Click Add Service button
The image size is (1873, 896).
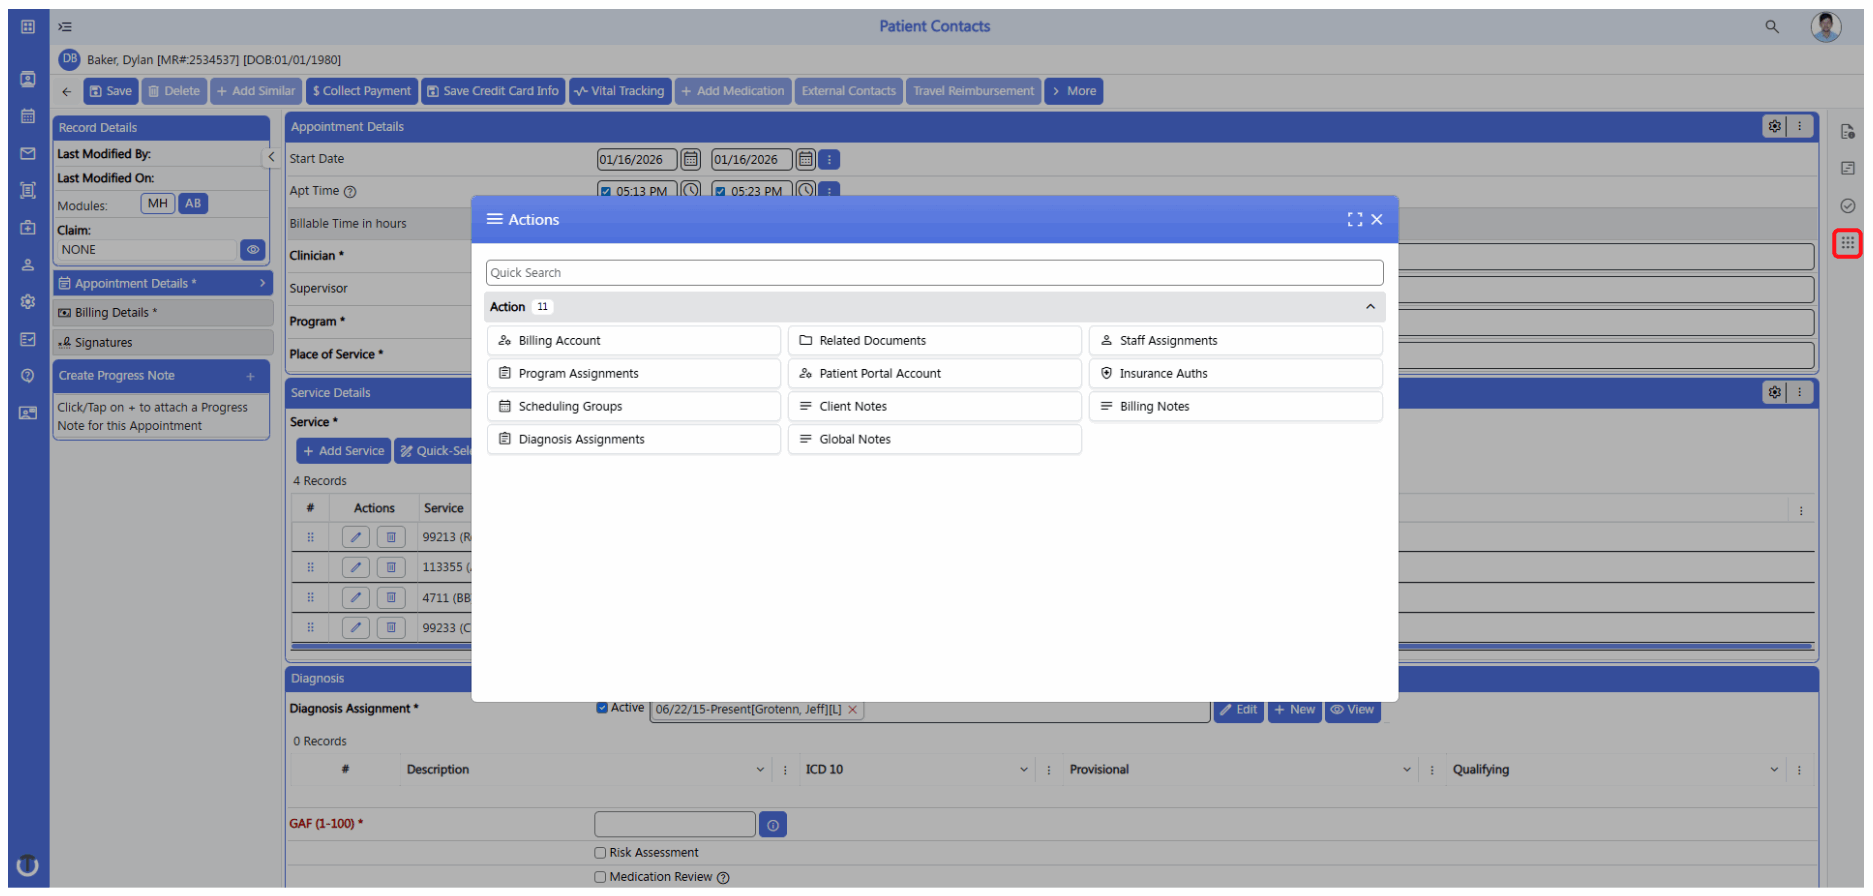pos(344,451)
